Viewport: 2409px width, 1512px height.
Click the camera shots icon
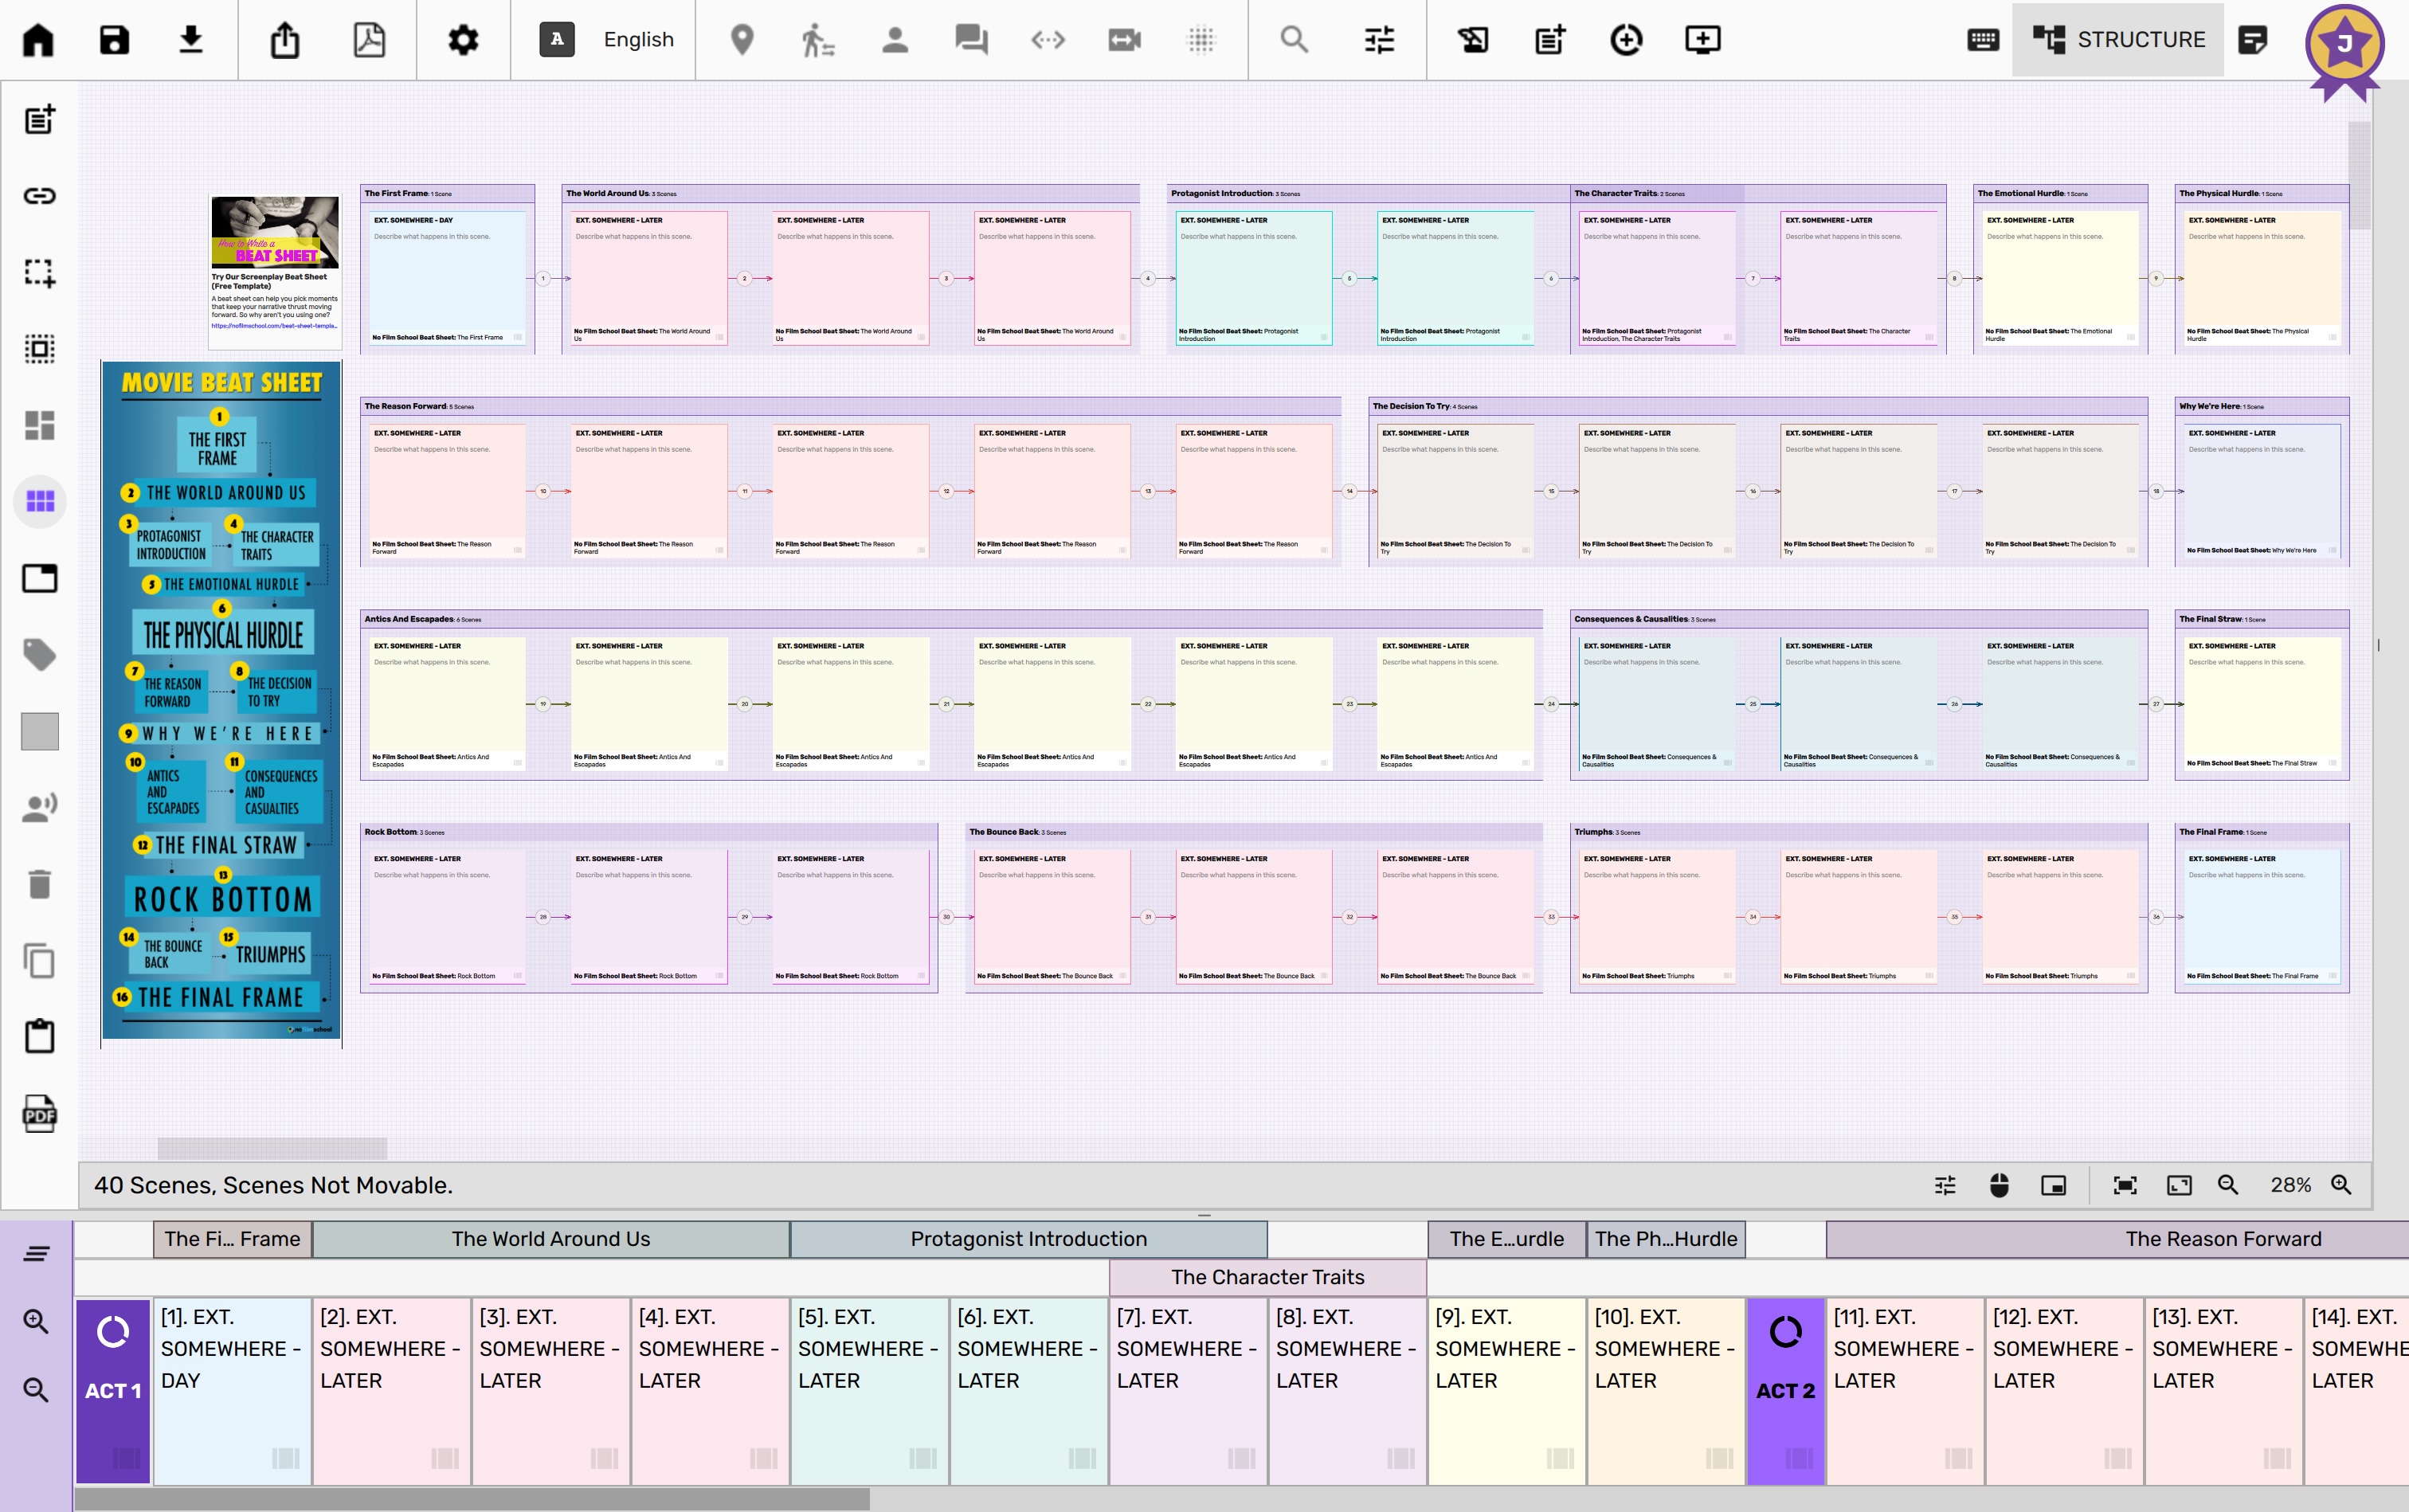tap(1124, 40)
